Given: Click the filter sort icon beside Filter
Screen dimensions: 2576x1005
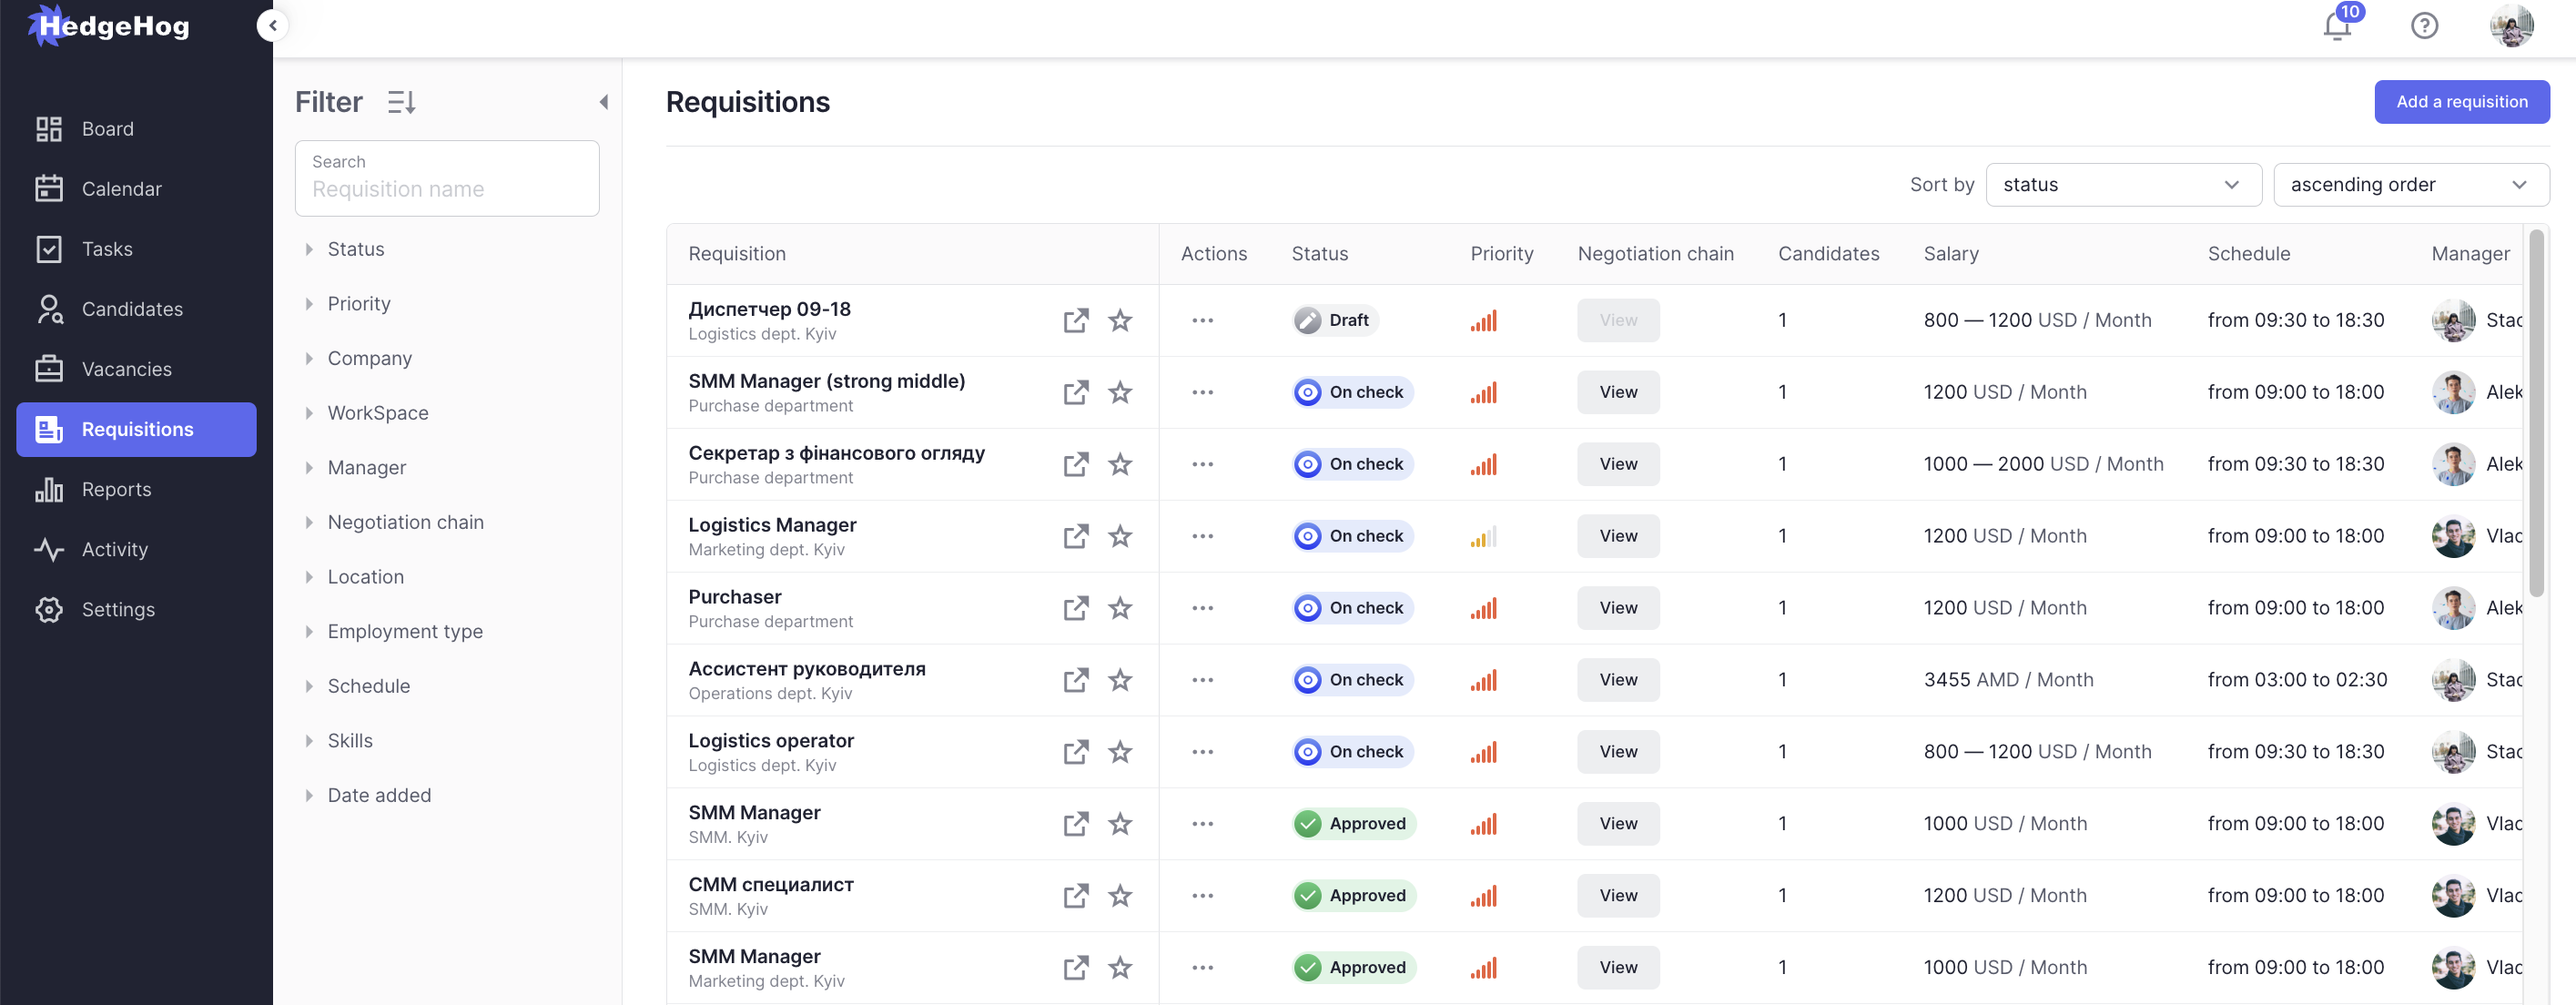Looking at the screenshot, I should (x=401, y=102).
